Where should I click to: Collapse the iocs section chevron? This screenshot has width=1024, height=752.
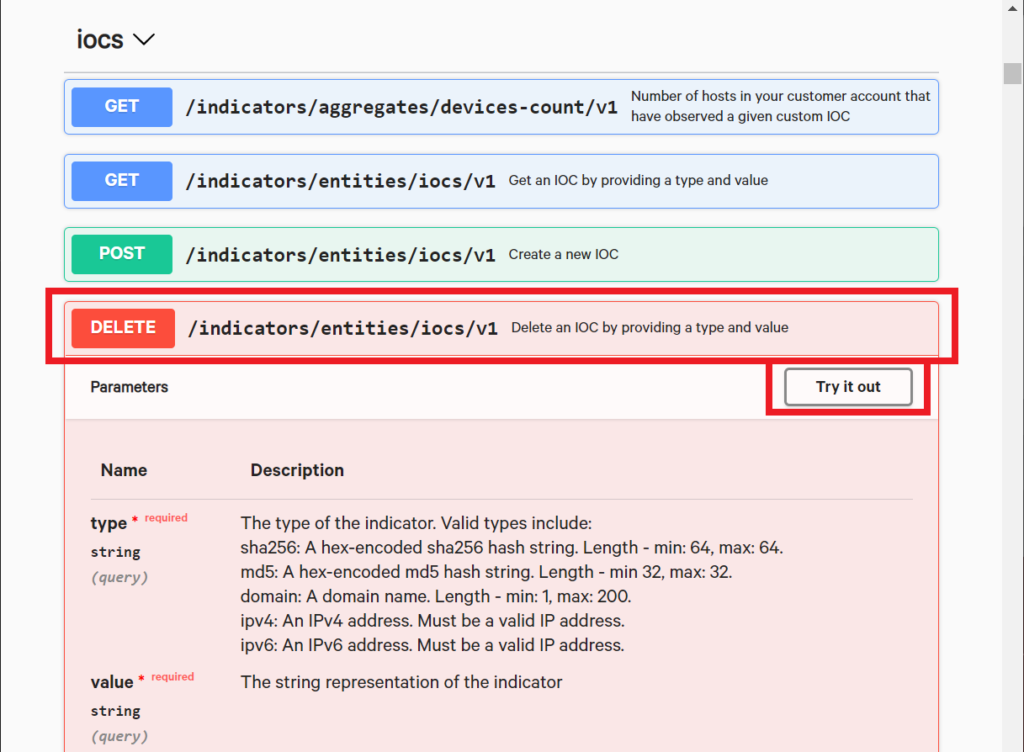pyautogui.click(x=144, y=40)
